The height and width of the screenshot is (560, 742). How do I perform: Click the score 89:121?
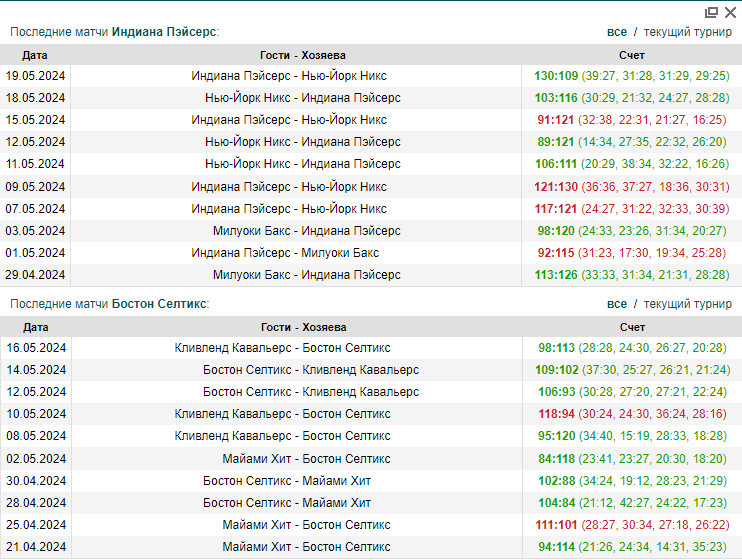(x=556, y=142)
